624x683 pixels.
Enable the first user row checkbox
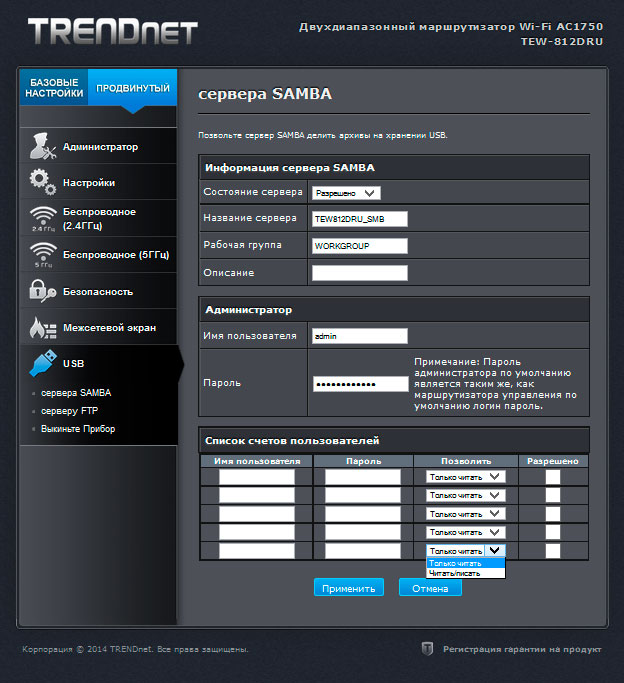553,477
